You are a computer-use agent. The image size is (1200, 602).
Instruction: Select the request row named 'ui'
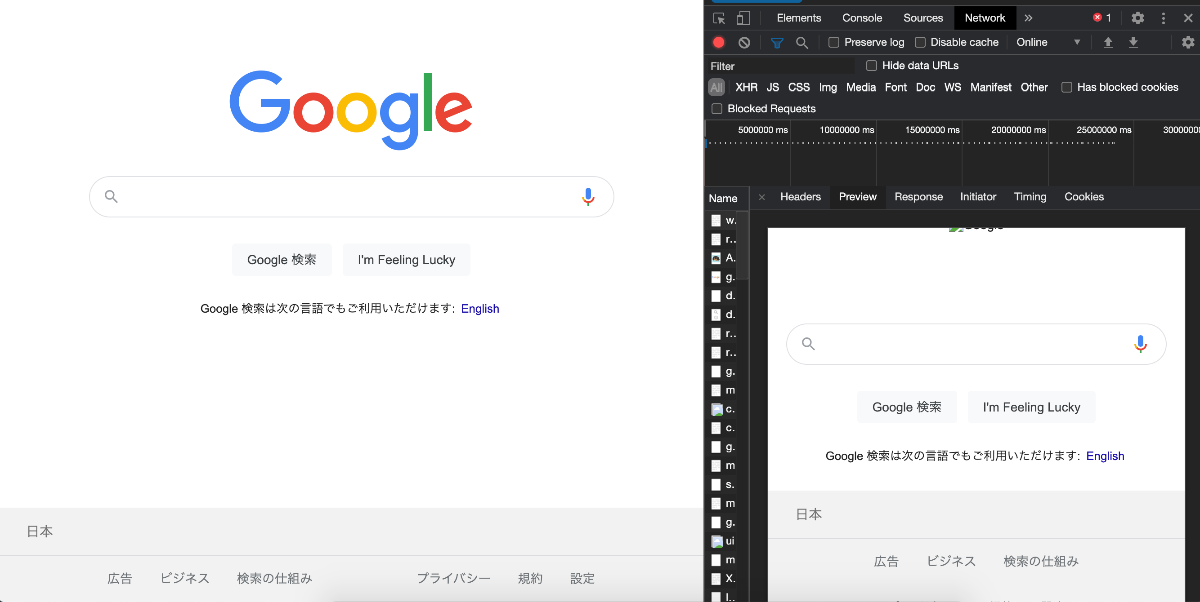click(724, 541)
